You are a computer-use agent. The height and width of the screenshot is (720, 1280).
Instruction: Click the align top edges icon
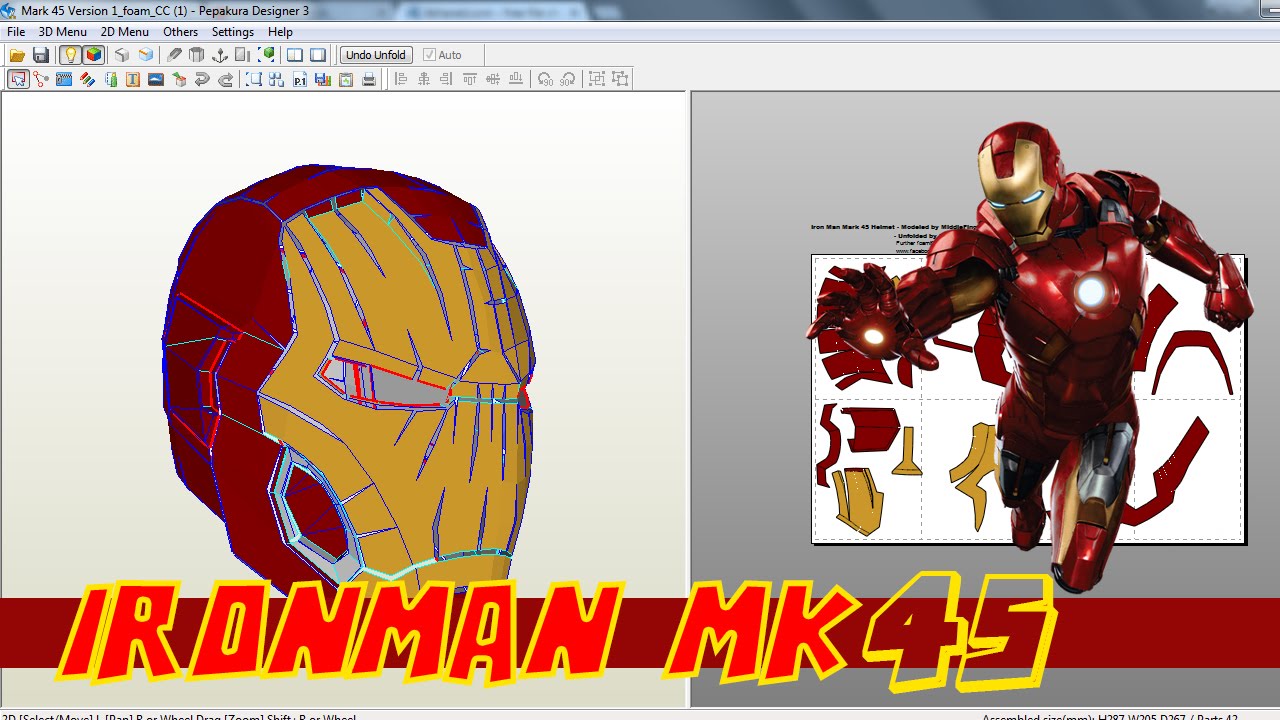pyautogui.click(x=470, y=79)
